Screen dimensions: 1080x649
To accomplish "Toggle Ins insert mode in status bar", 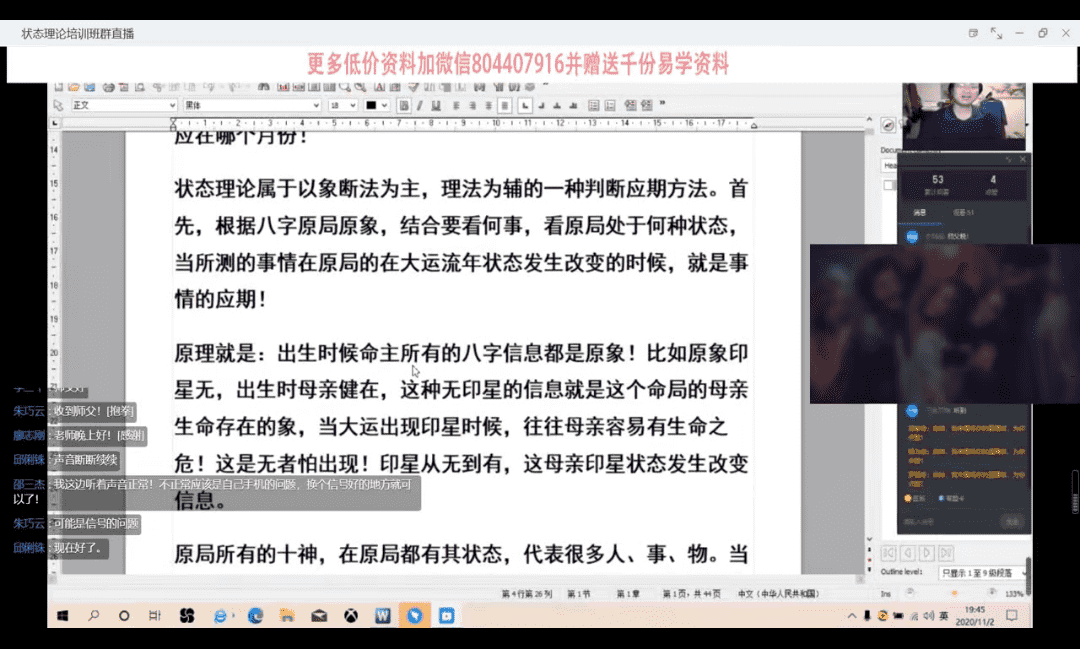I will coord(885,593).
